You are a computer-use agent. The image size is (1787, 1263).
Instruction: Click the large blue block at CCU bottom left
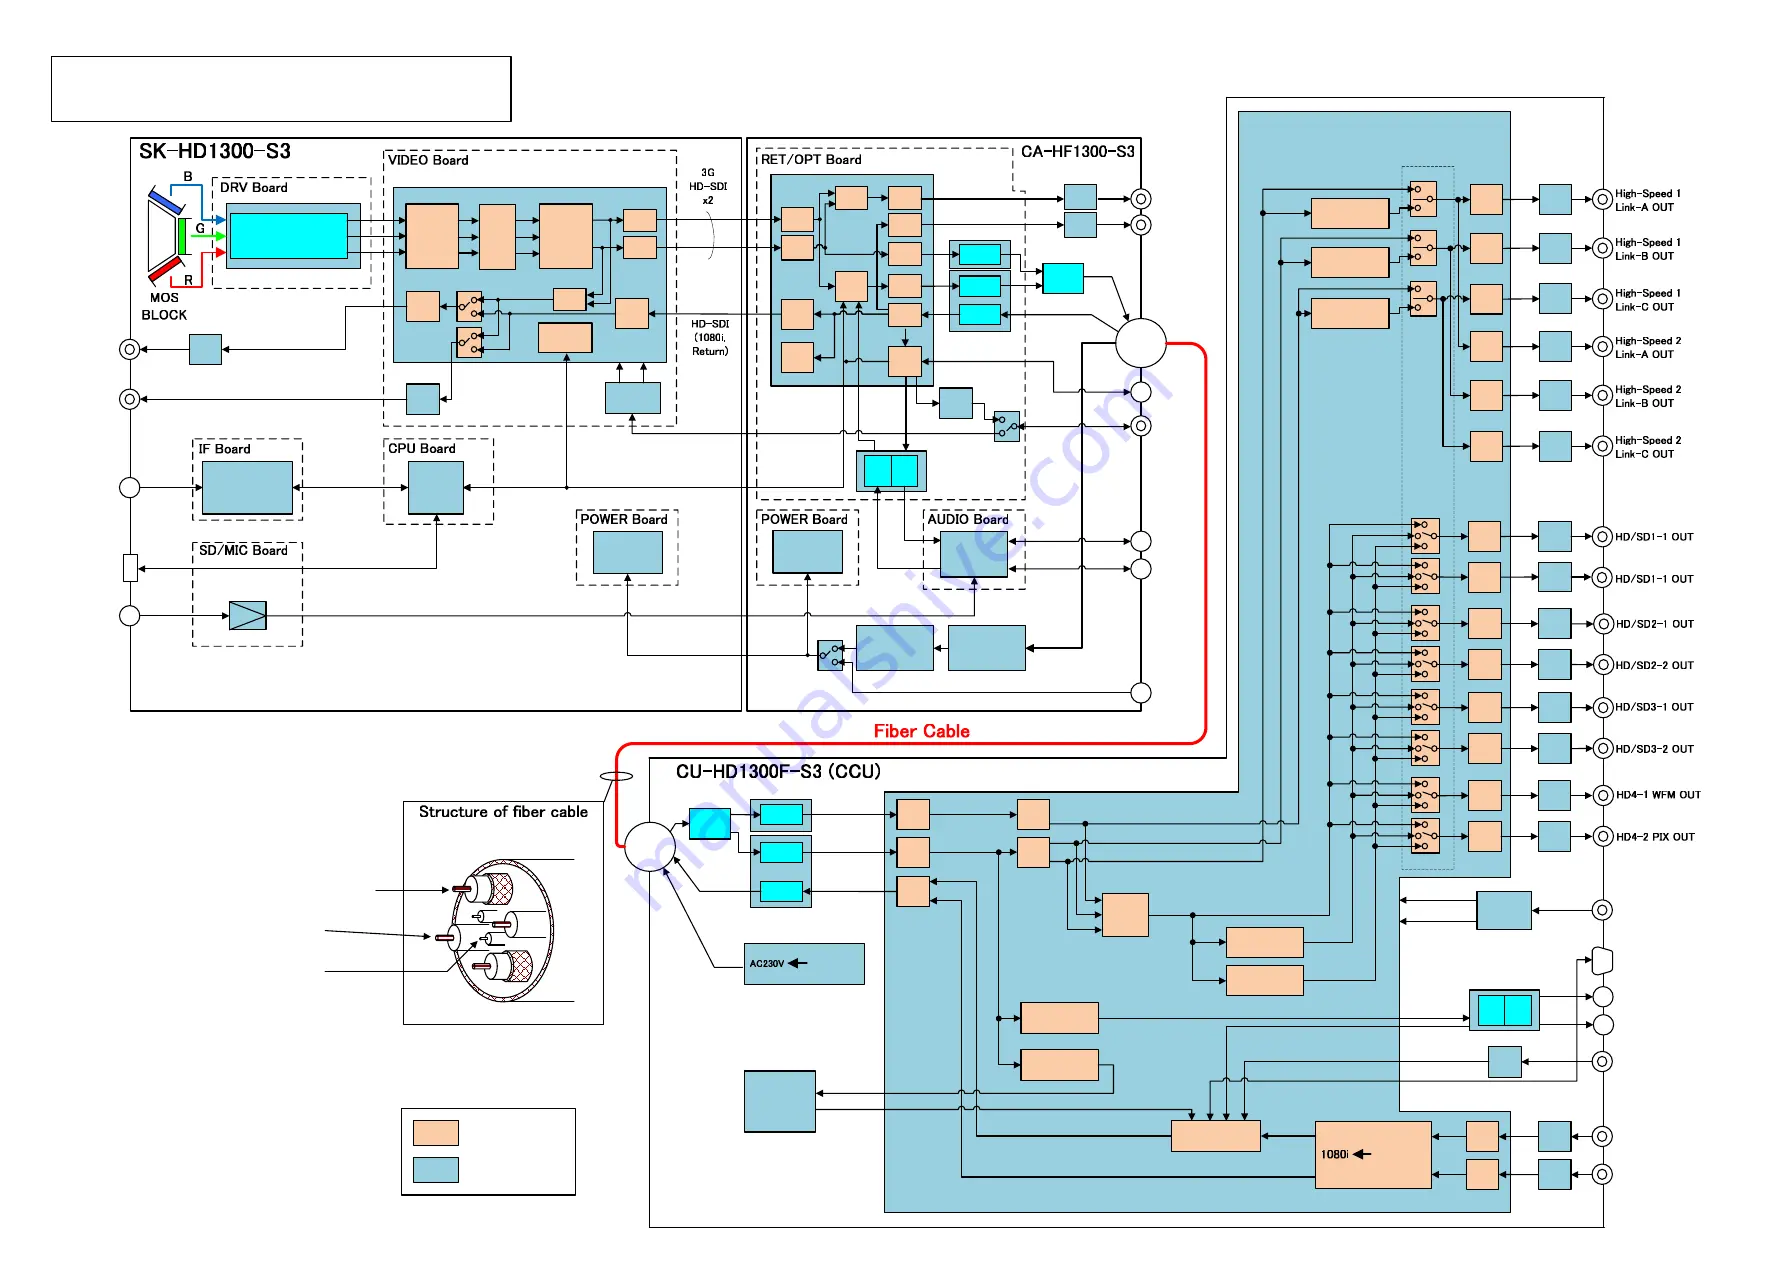point(780,1101)
